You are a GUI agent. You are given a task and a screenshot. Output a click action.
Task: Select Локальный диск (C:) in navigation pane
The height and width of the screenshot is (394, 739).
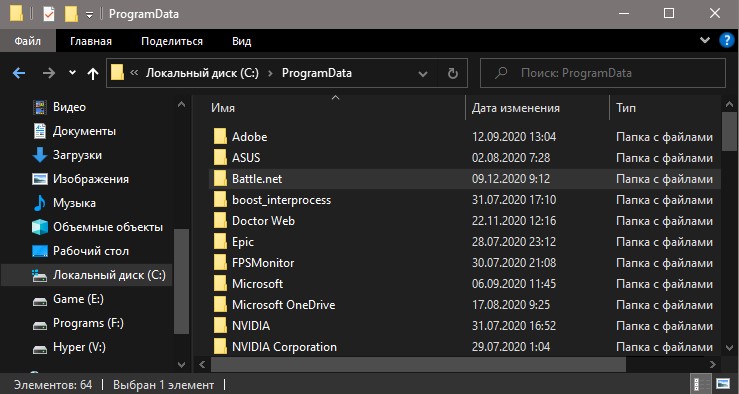coord(87,275)
